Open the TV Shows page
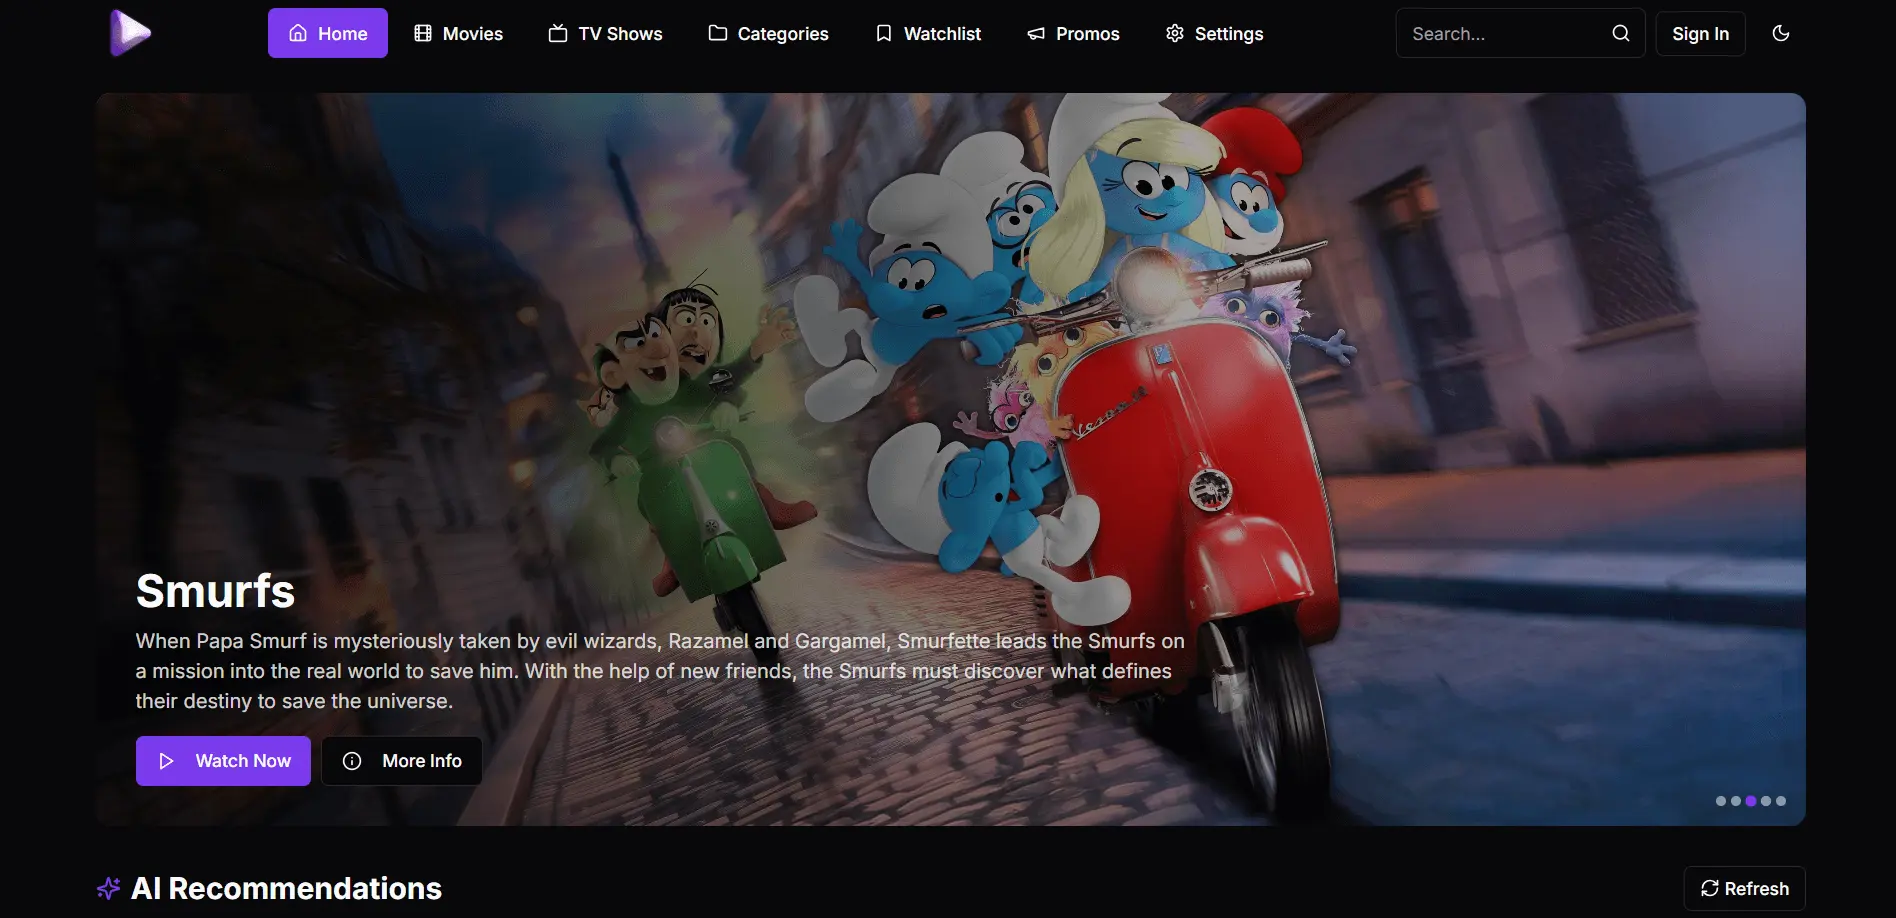The height and width of the screenshot is (918, 1896). click(x=606, y=33)
